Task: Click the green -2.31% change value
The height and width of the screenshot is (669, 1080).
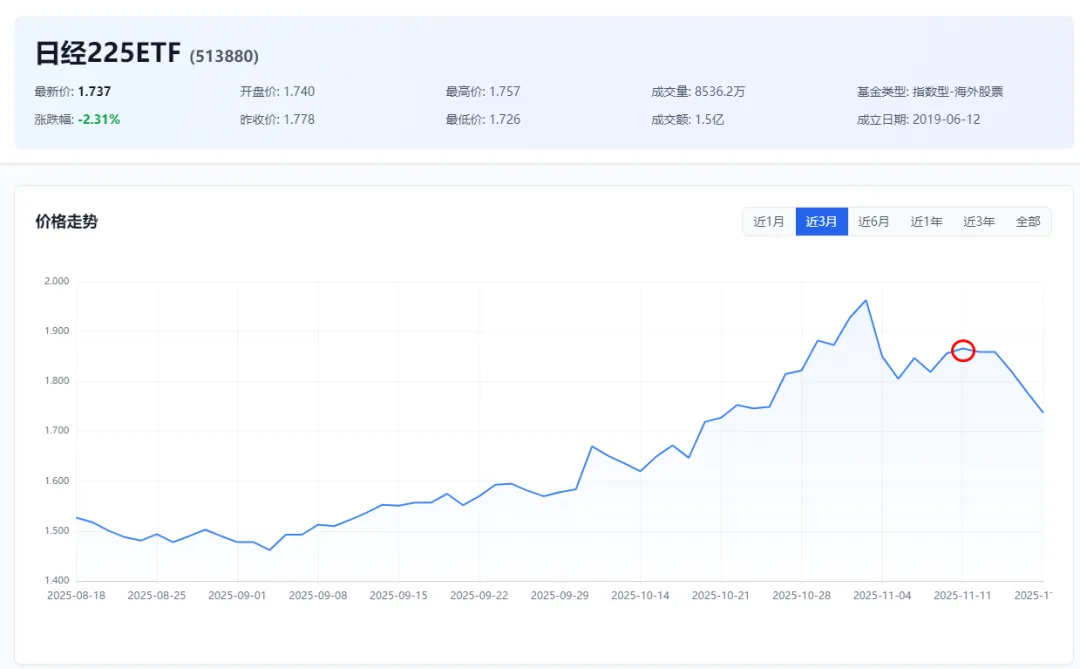Action: pos(99,120)
